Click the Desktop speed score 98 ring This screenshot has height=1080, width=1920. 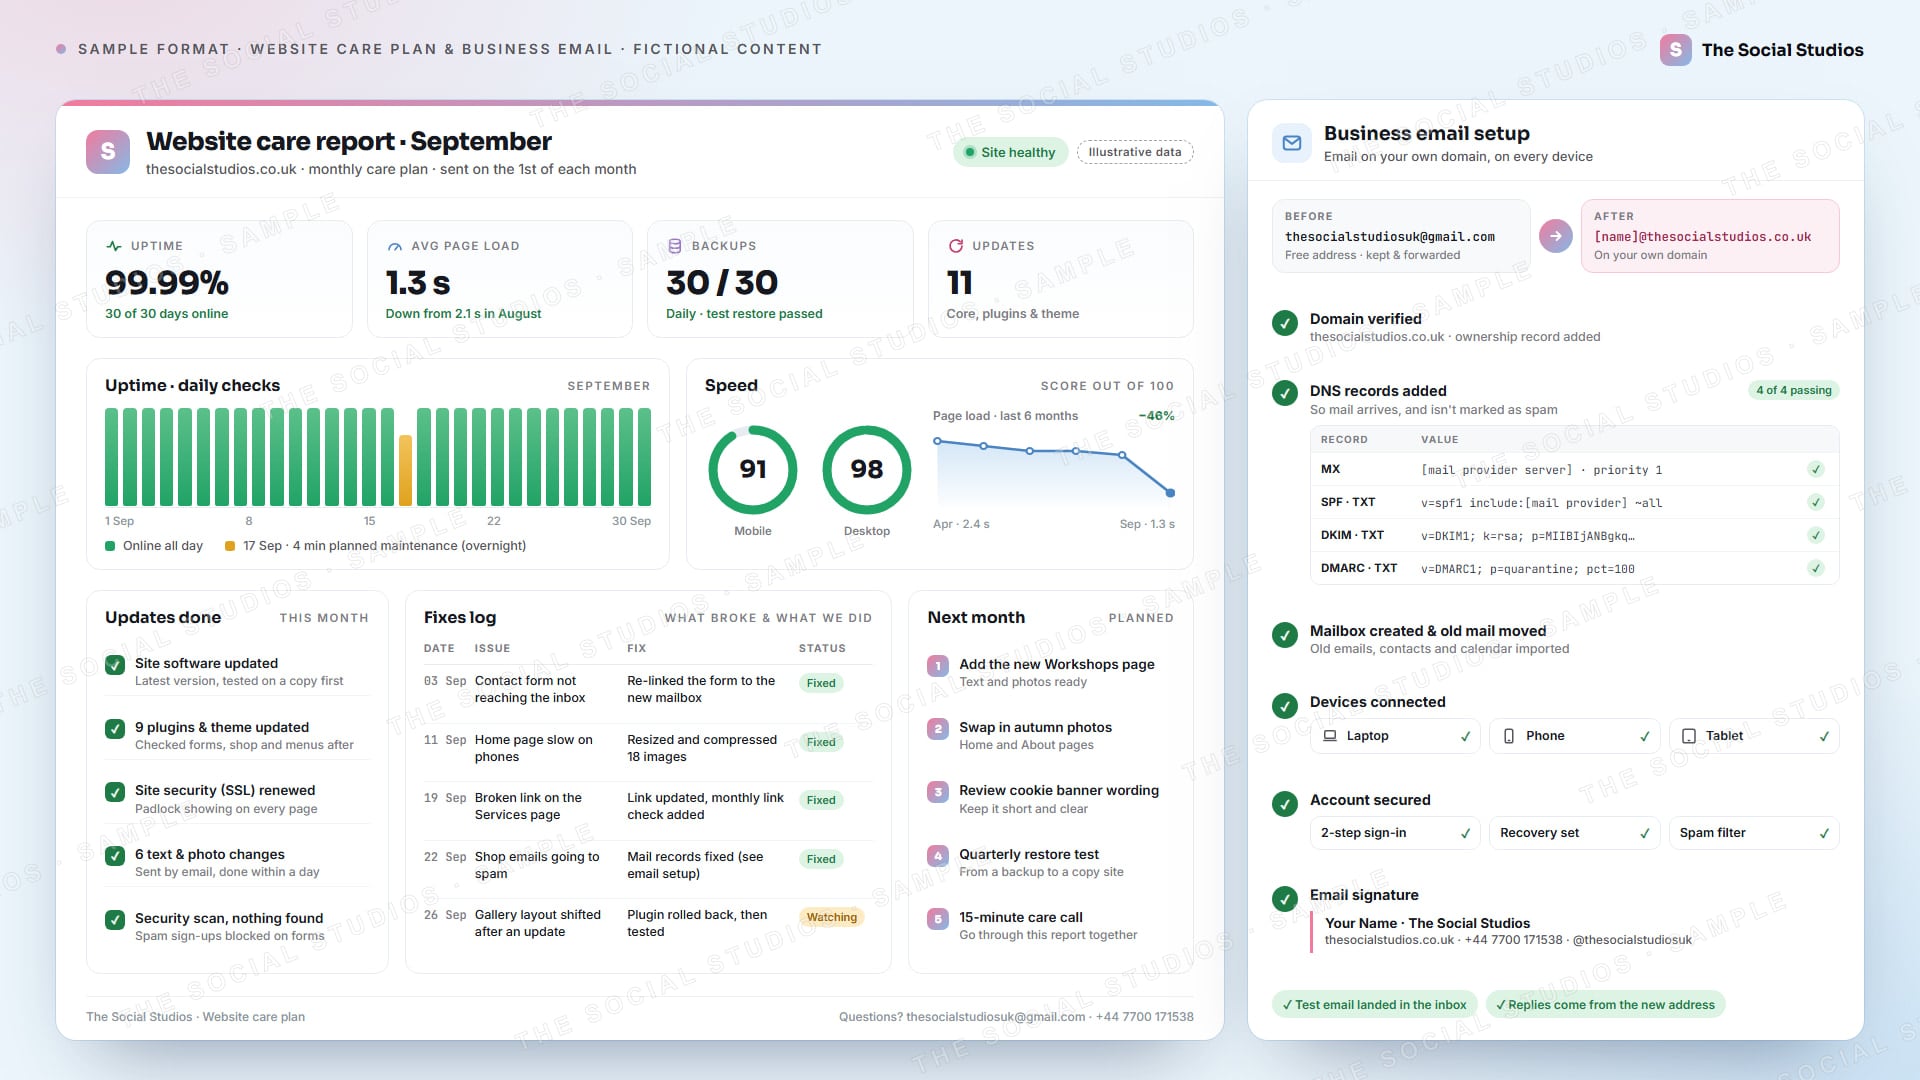[x=867, y=470]
